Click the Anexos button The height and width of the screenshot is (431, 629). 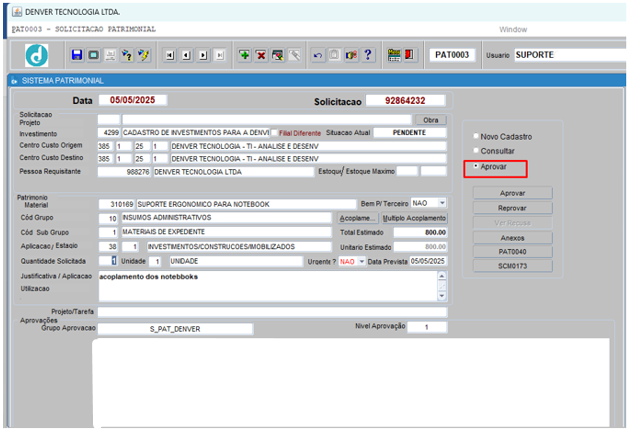[x=512, y=238]
